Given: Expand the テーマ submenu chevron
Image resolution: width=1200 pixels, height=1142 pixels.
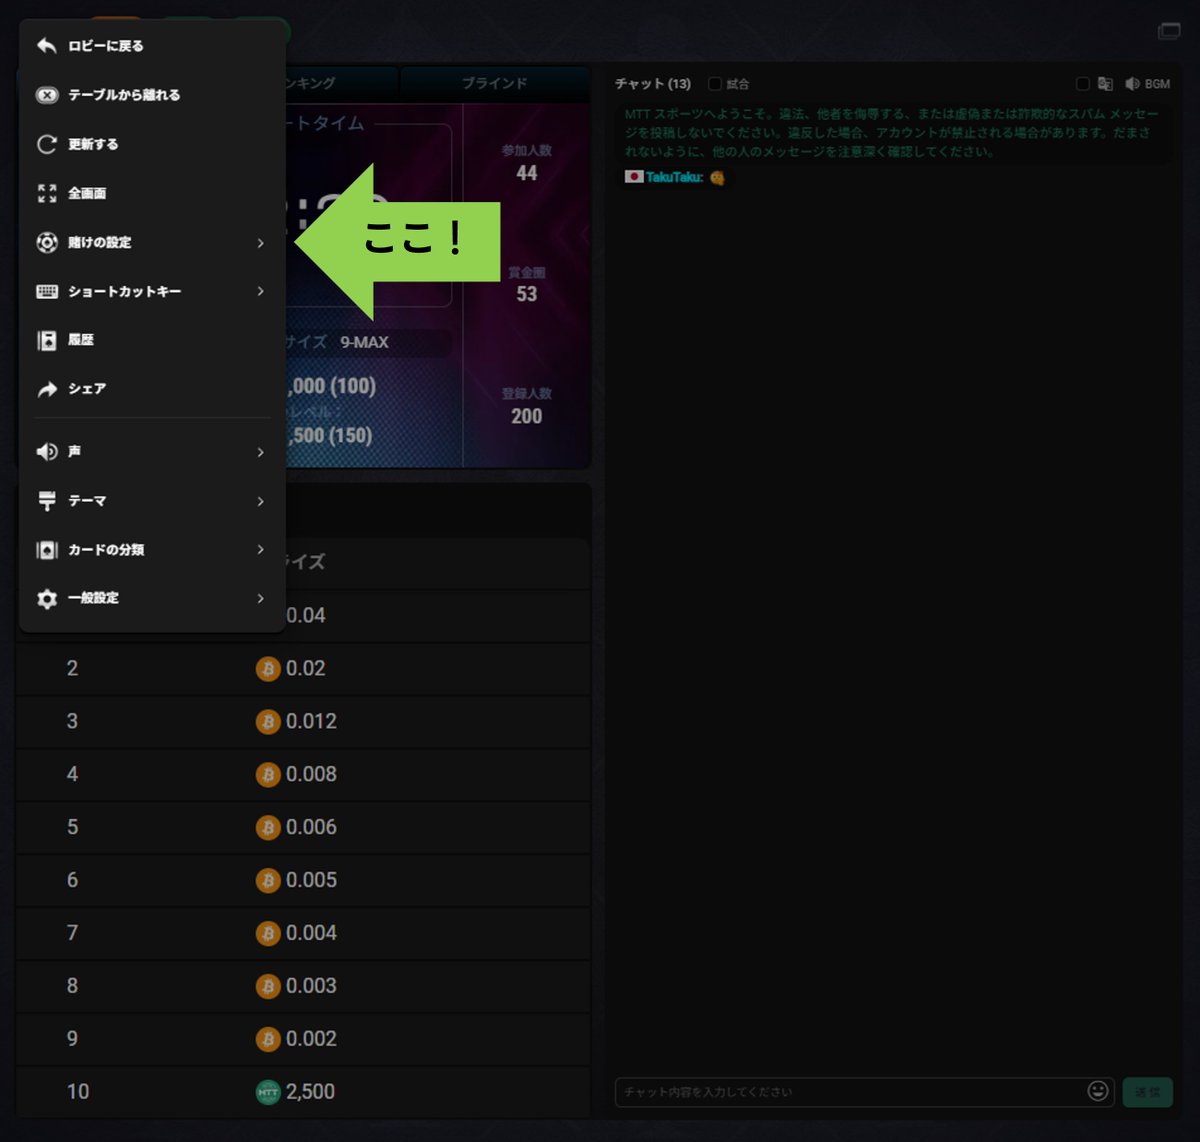Looking at the screenshot, I should click(x=260, y=501).
